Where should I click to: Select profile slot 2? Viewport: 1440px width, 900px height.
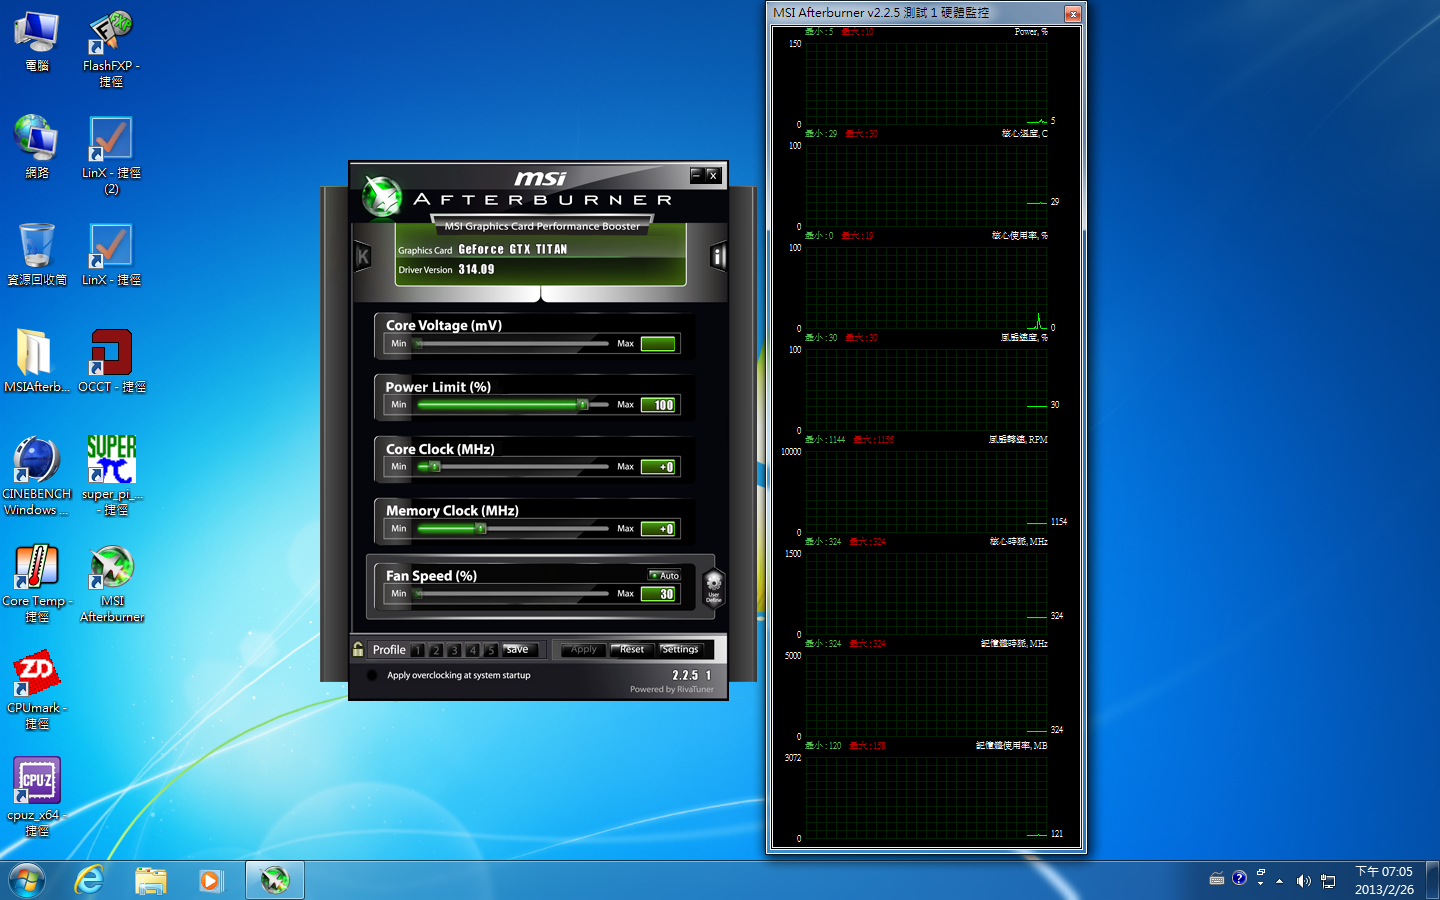[x=436, y=650]
